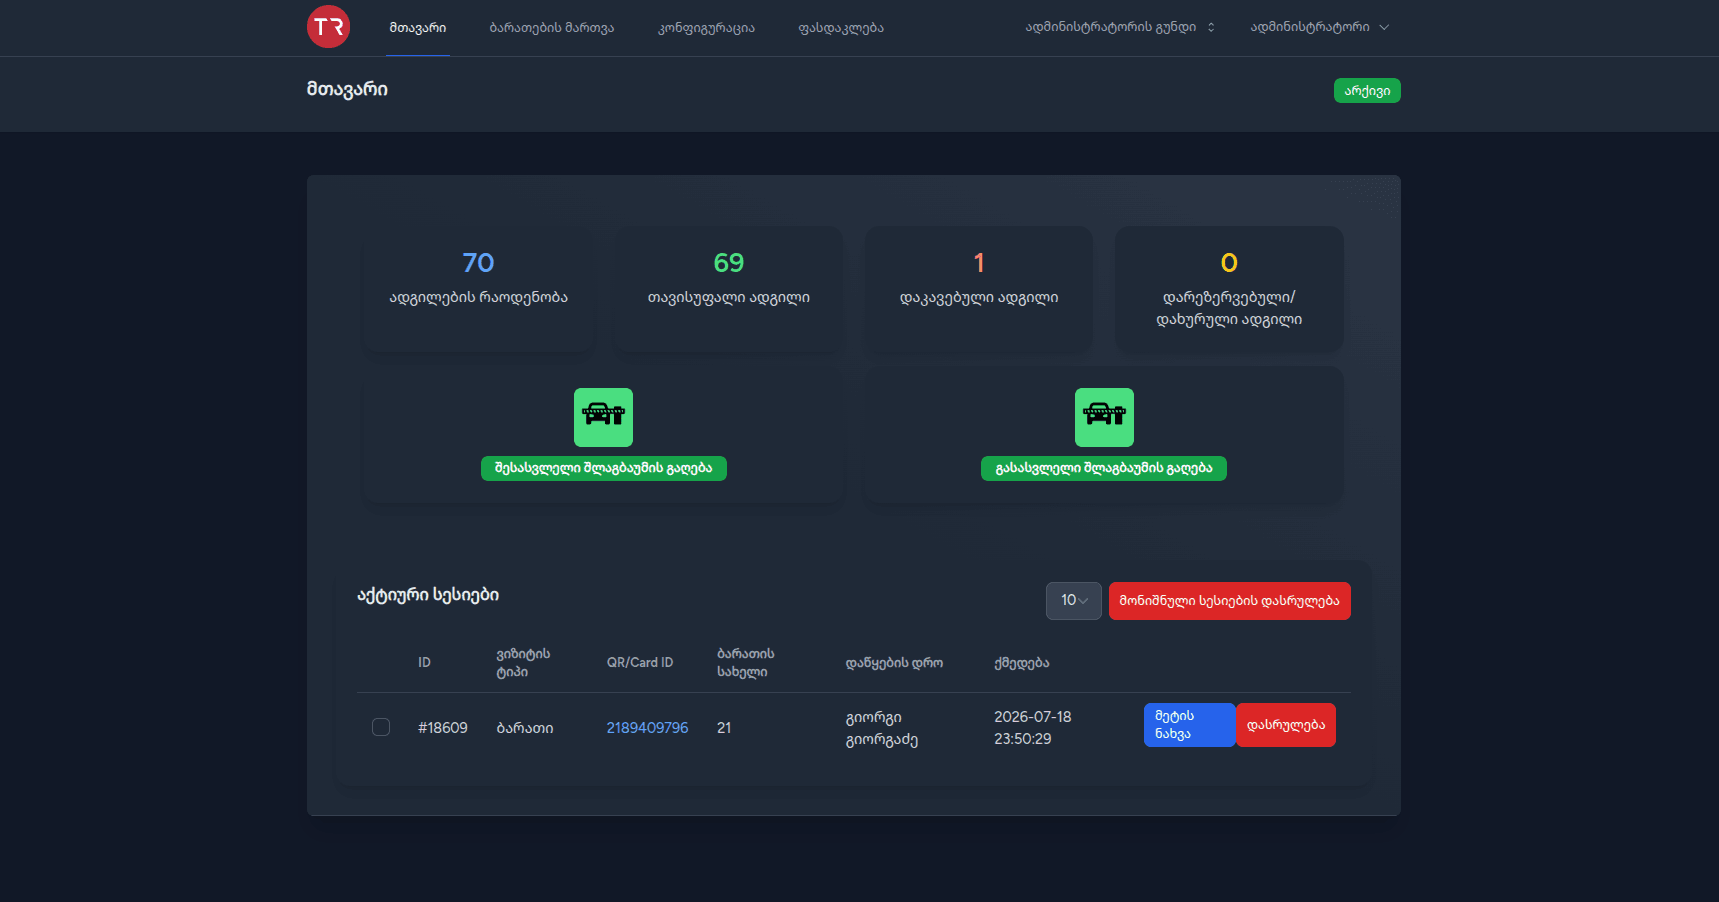Check the checkbox for session #18609

(381, 727)
